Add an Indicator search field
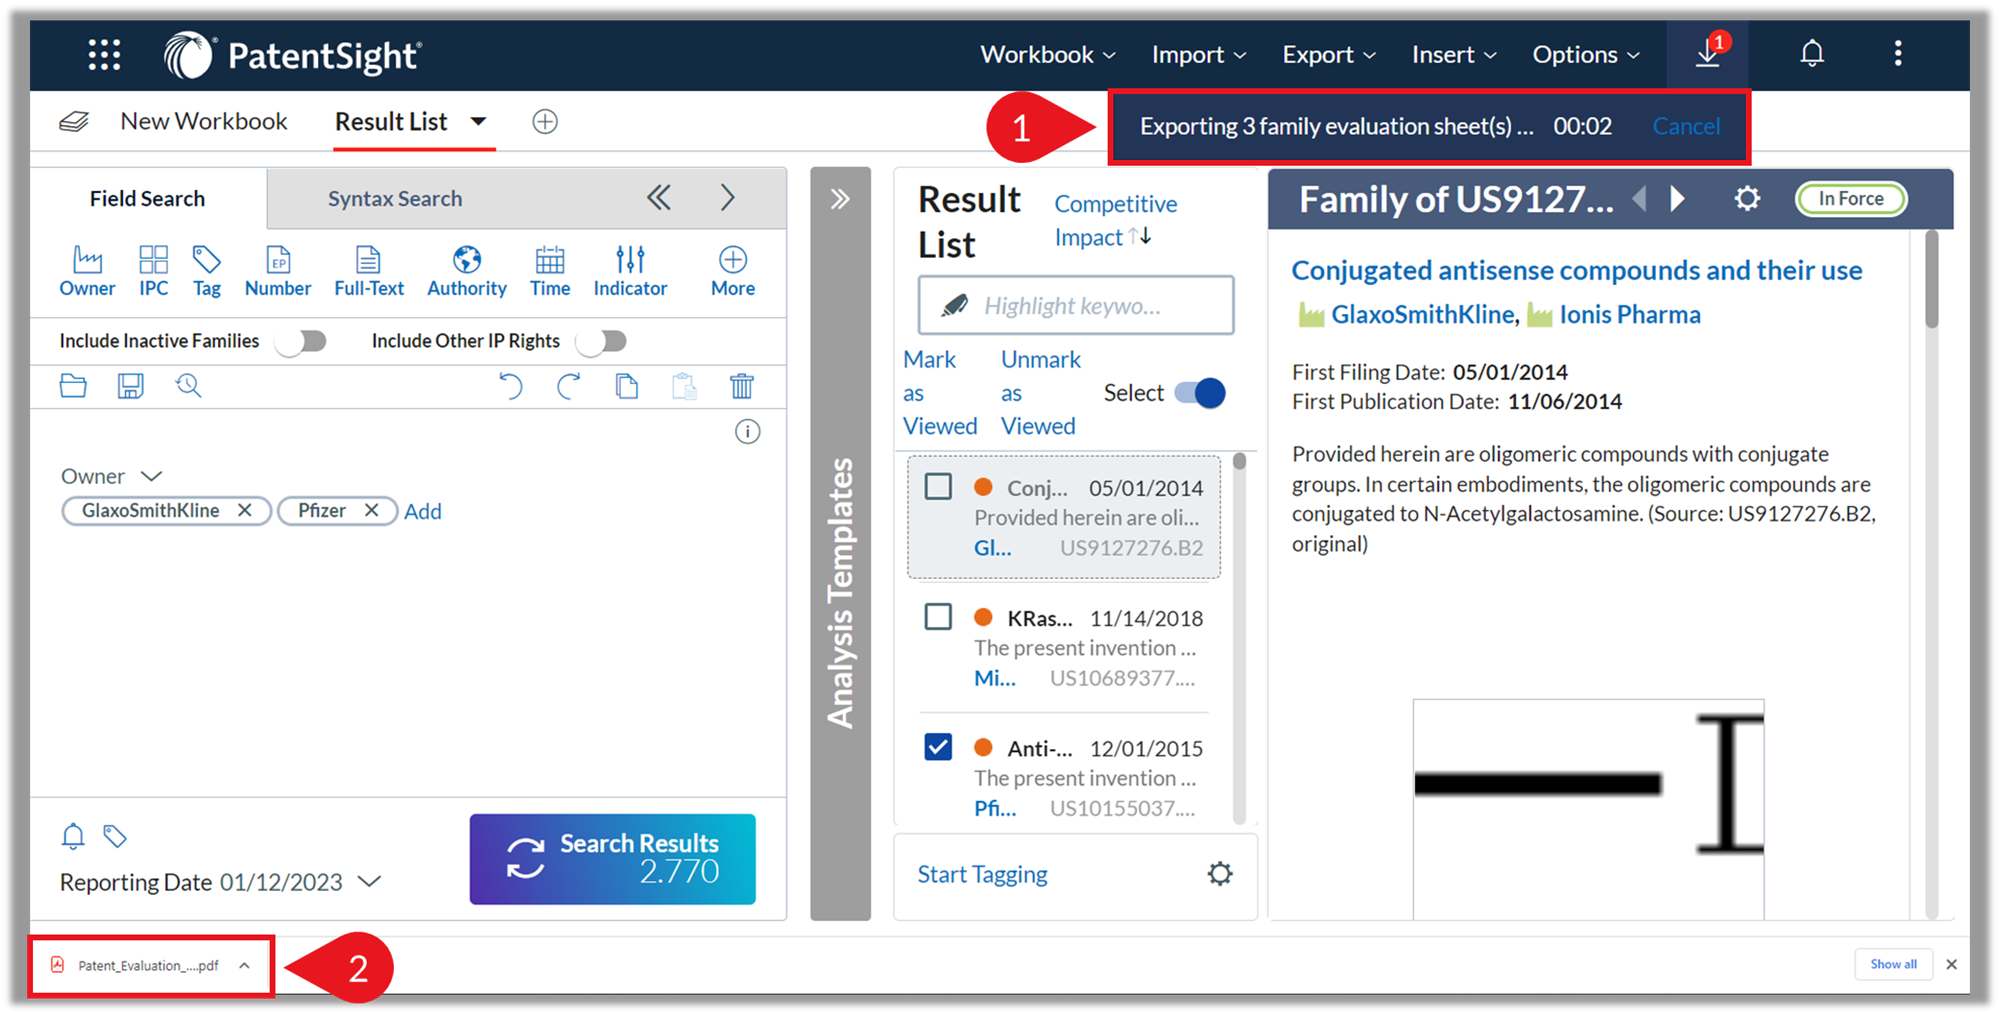 pos(630,272)
